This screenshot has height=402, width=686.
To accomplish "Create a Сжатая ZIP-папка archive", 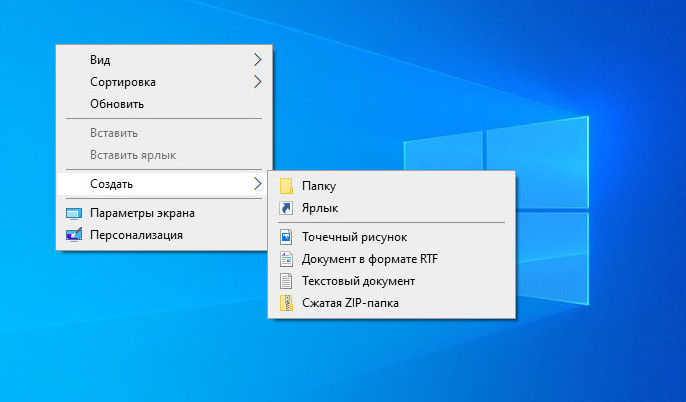I will (x=392, y=303).
